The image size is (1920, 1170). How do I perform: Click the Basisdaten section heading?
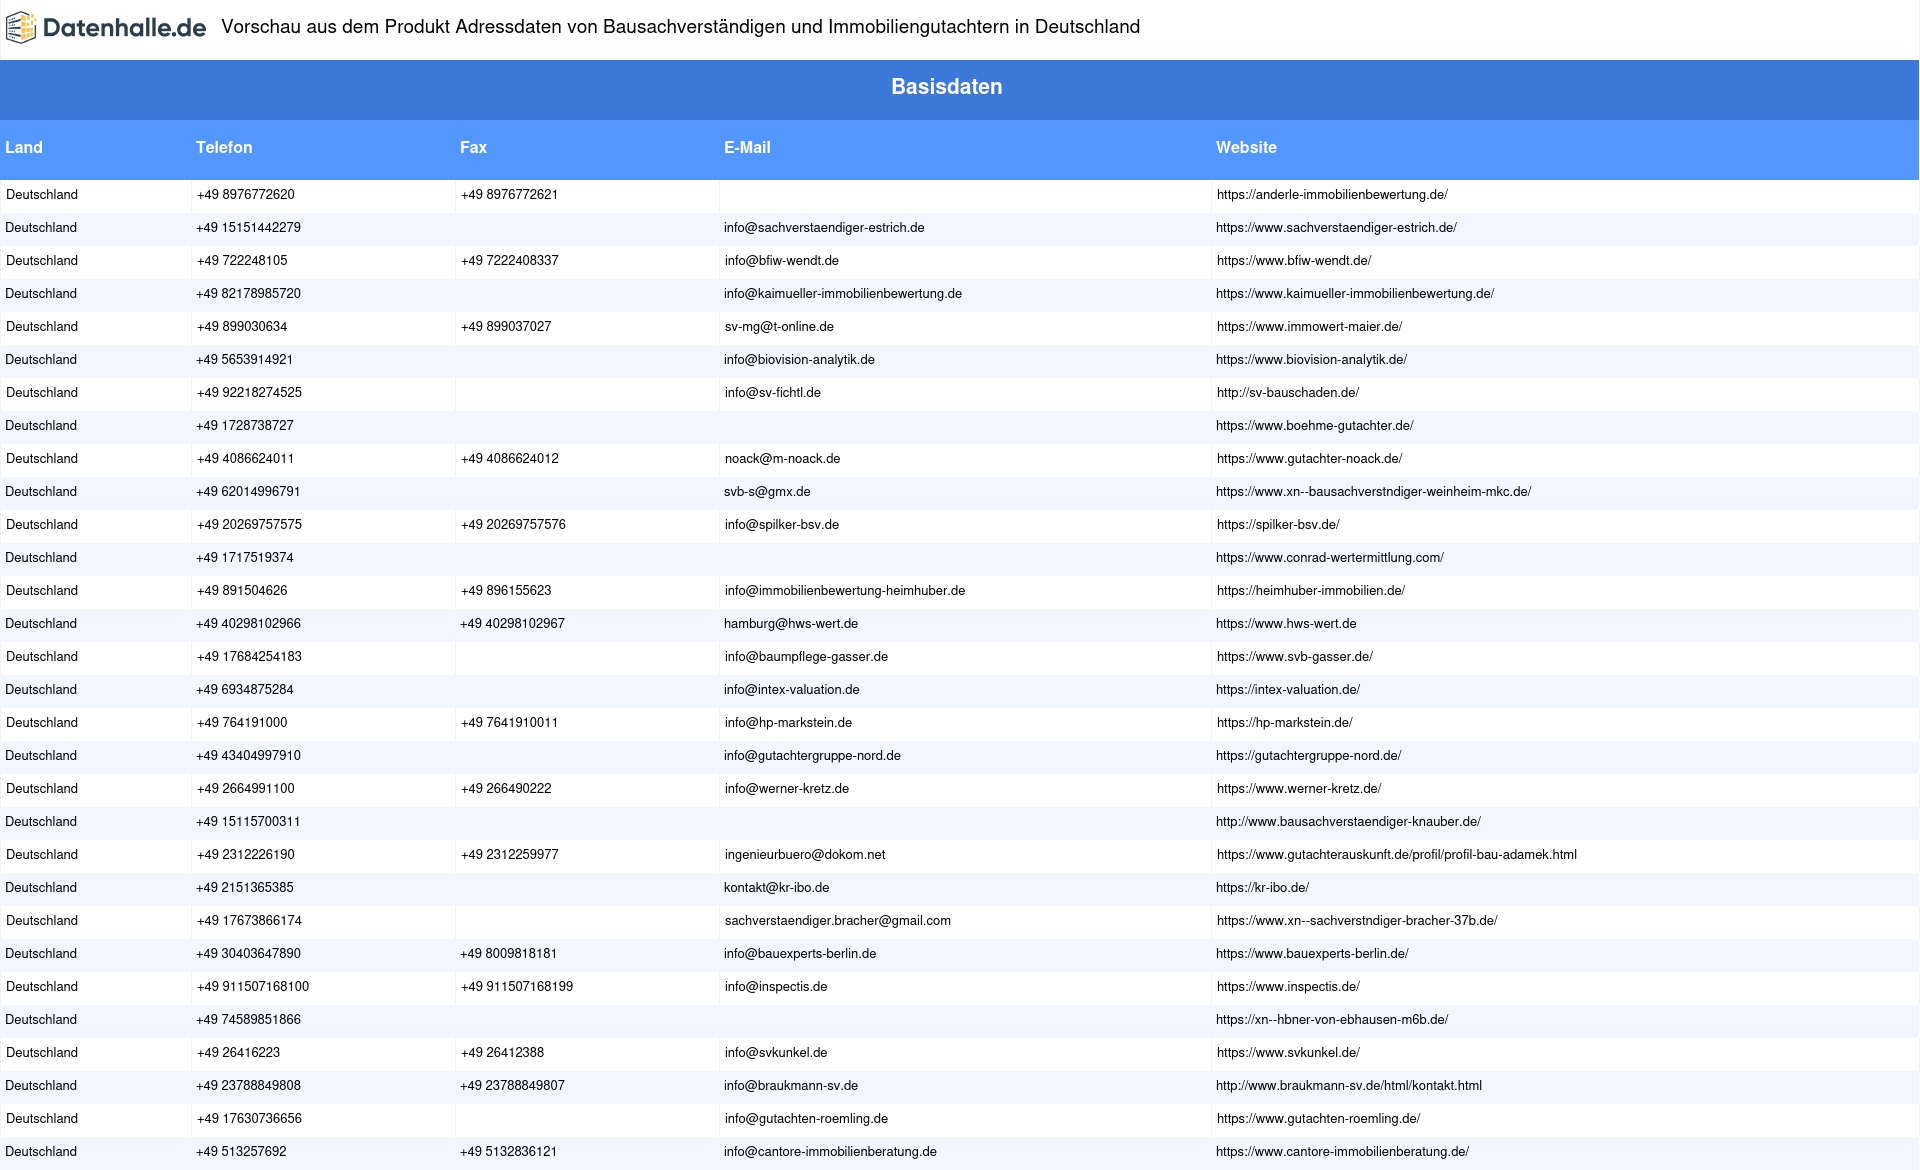click(x=946, y=87)
